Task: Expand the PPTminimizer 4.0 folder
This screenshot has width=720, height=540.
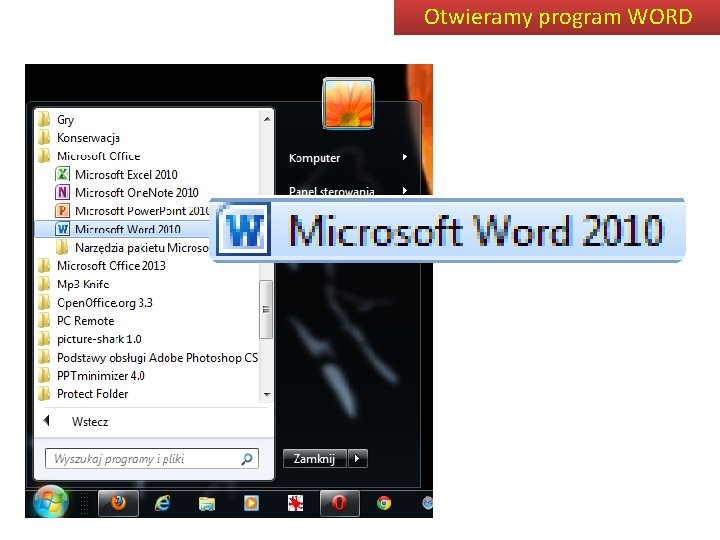Action: [91, 376]
